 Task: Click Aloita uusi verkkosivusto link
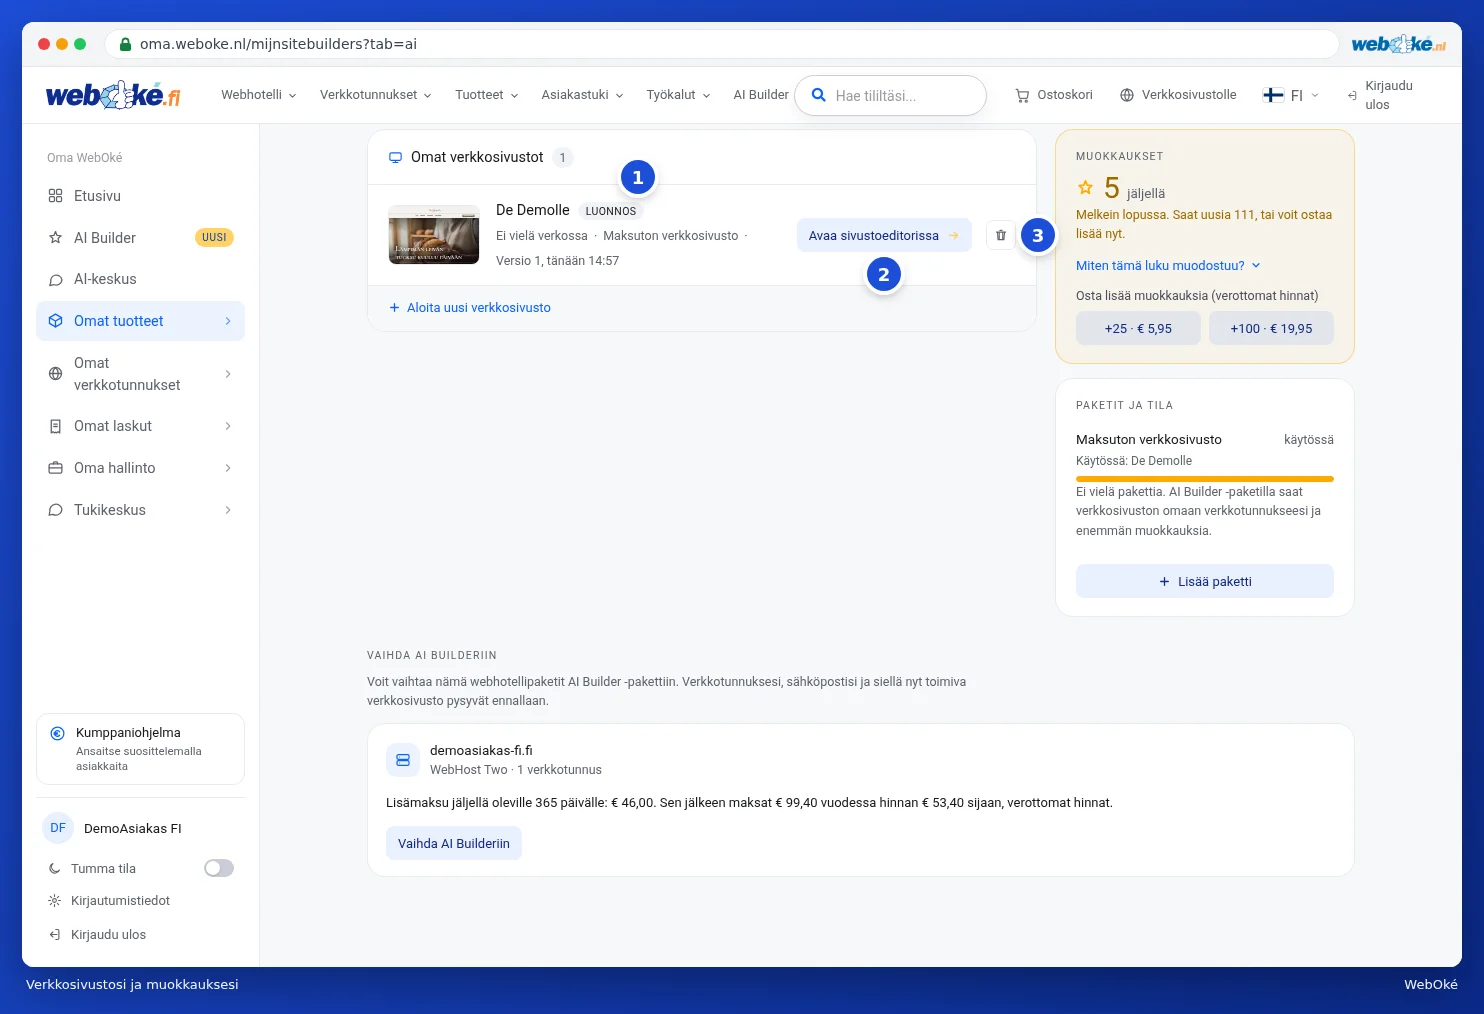click(469, 308)
